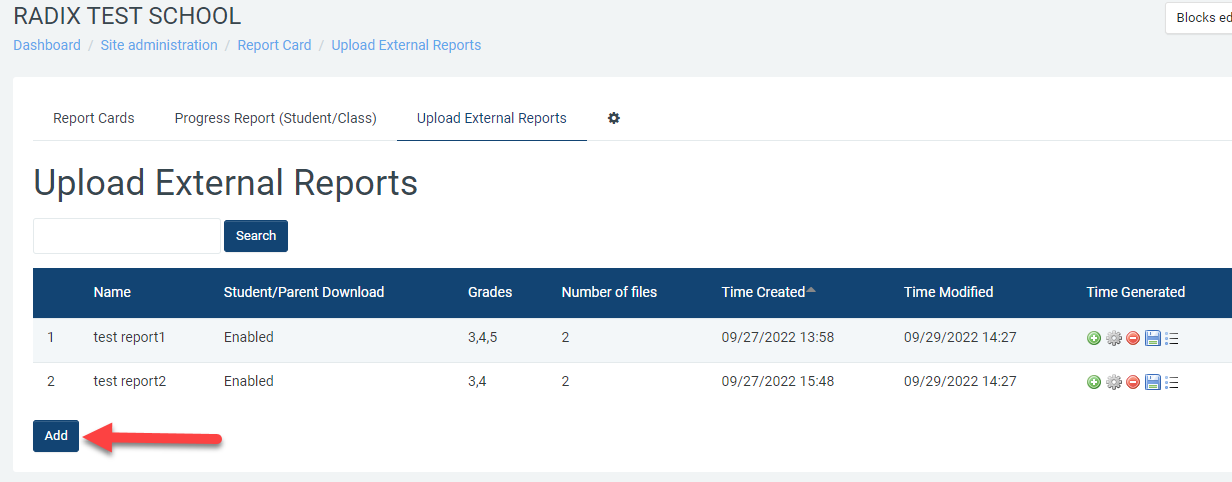Click green plus icon for test report2
The width and height of the screenshot is (1232, 482).
(1093, 382)
